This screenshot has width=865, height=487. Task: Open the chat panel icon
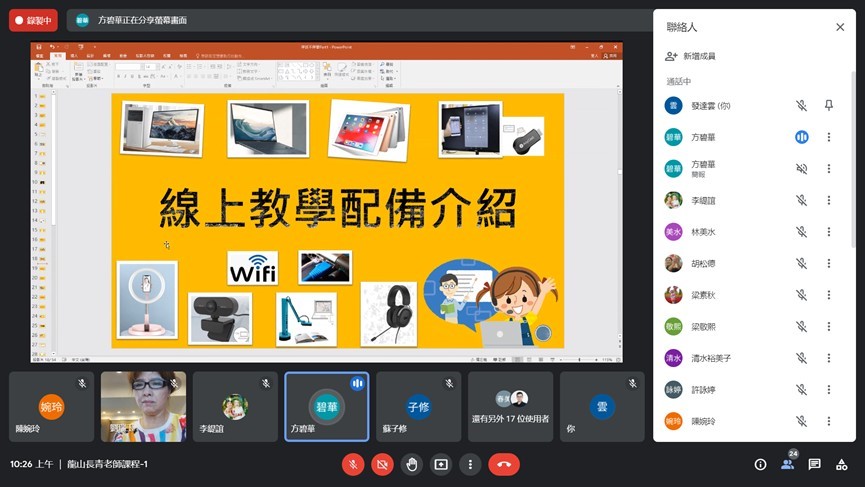[814, 464]
